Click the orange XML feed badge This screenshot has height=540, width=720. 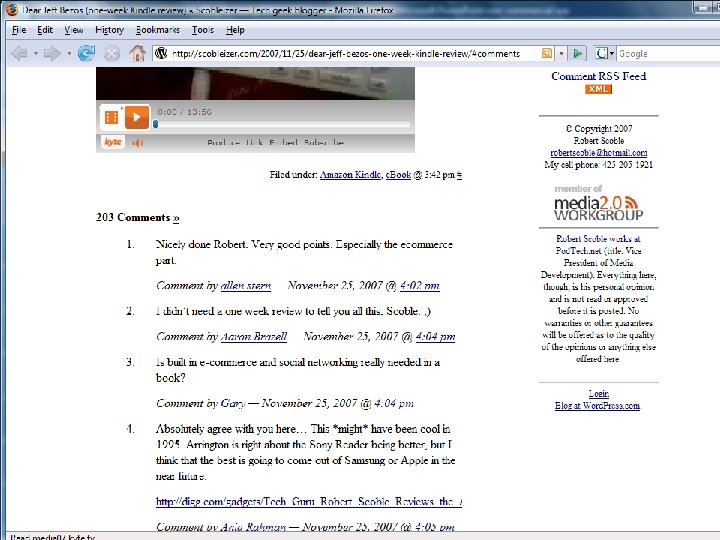[x=598, y=89]
